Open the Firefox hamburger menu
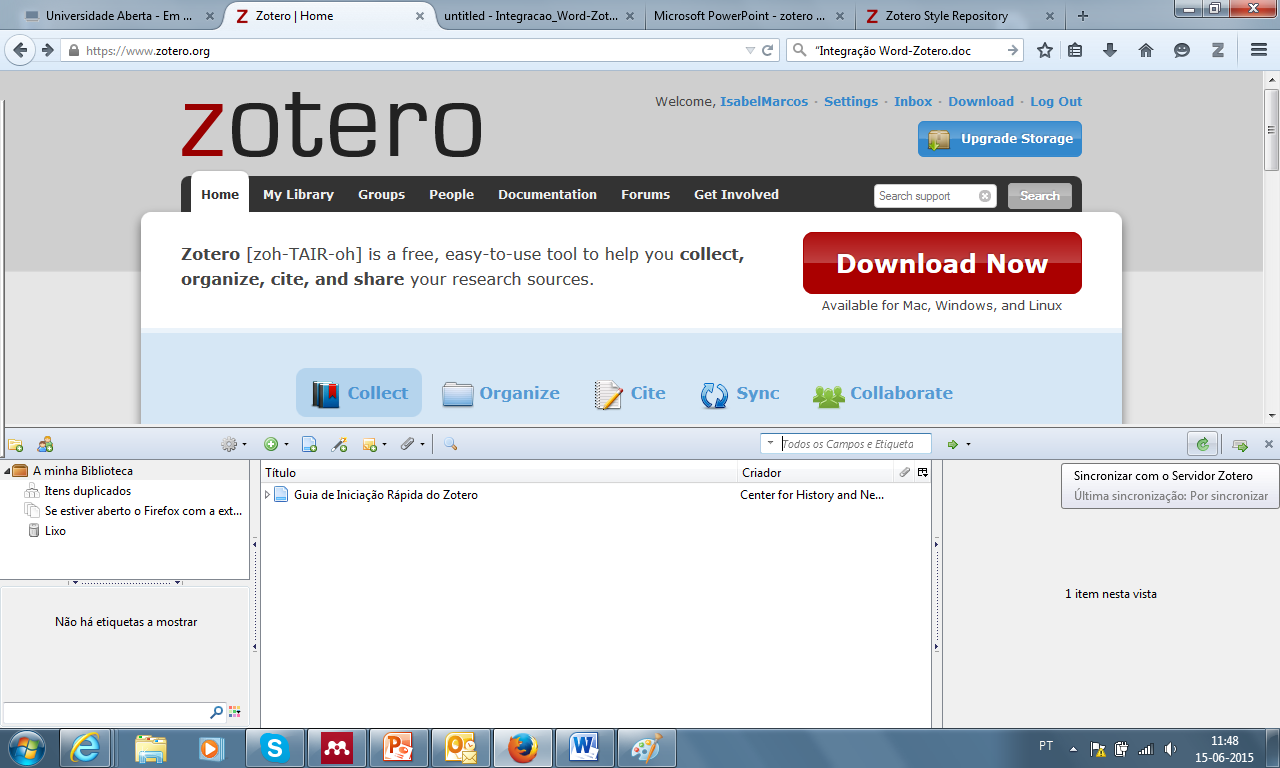Screen dimensions: 1280x768 click(x=1259, y=50)
